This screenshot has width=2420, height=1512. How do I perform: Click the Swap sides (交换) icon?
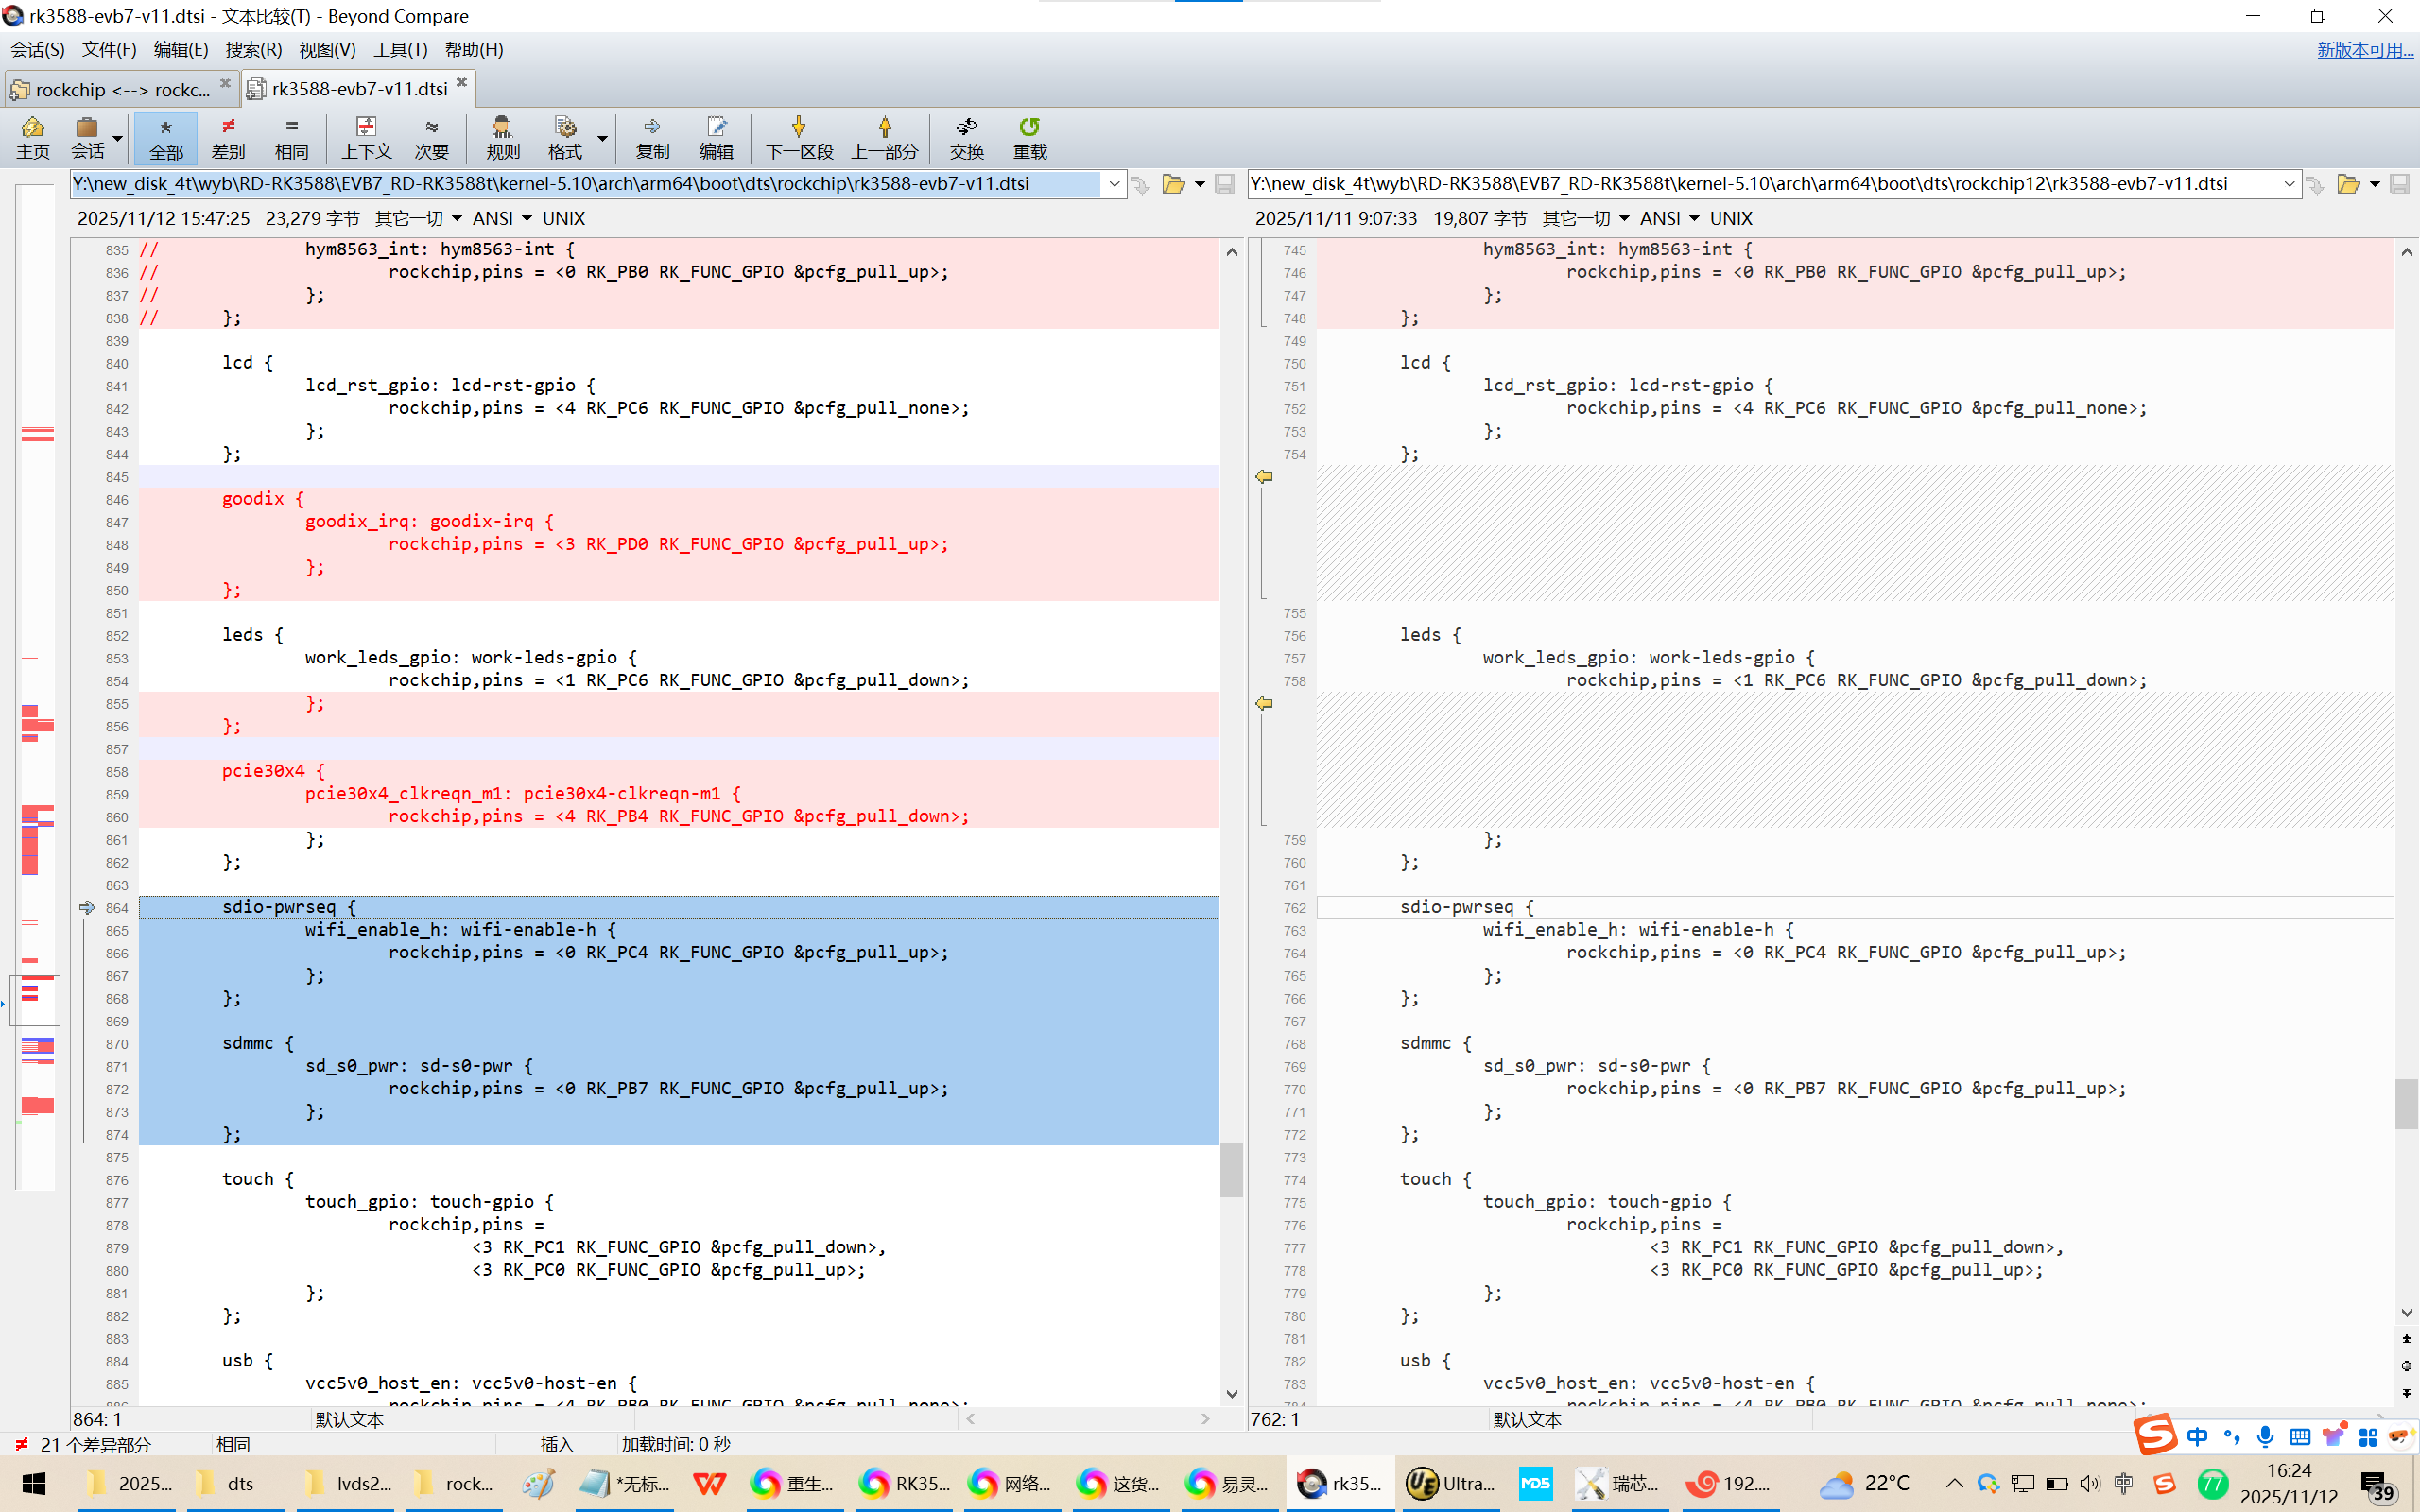click(x=966, y=137)
